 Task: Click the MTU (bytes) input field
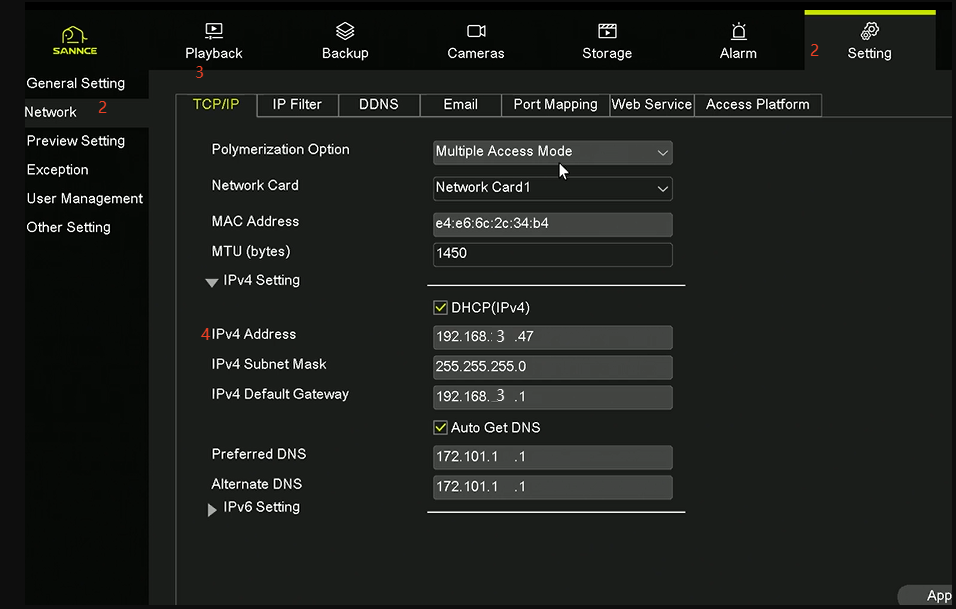[552, 254]
